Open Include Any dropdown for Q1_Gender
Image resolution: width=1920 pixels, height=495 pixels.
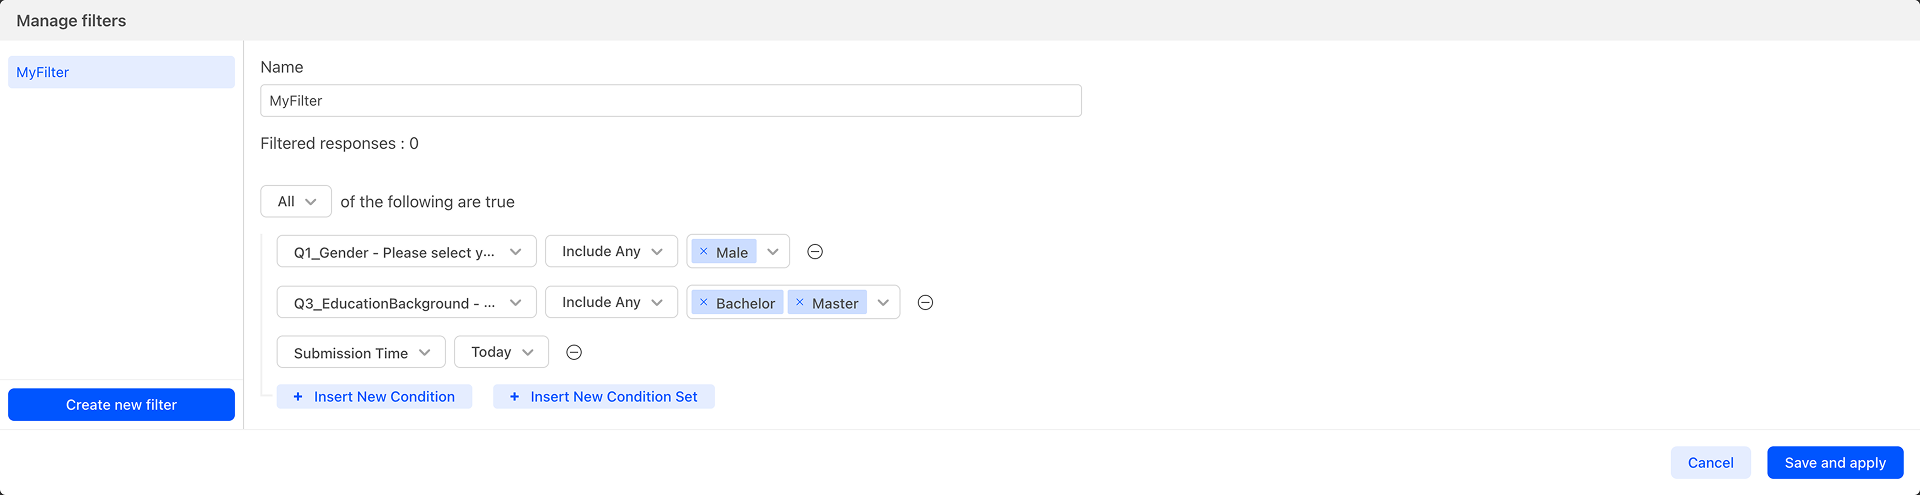[611, 251]
